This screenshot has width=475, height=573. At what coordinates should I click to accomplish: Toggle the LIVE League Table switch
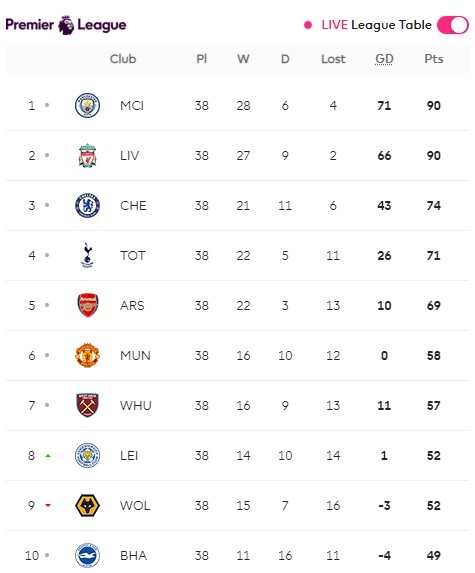coord(453,25)
